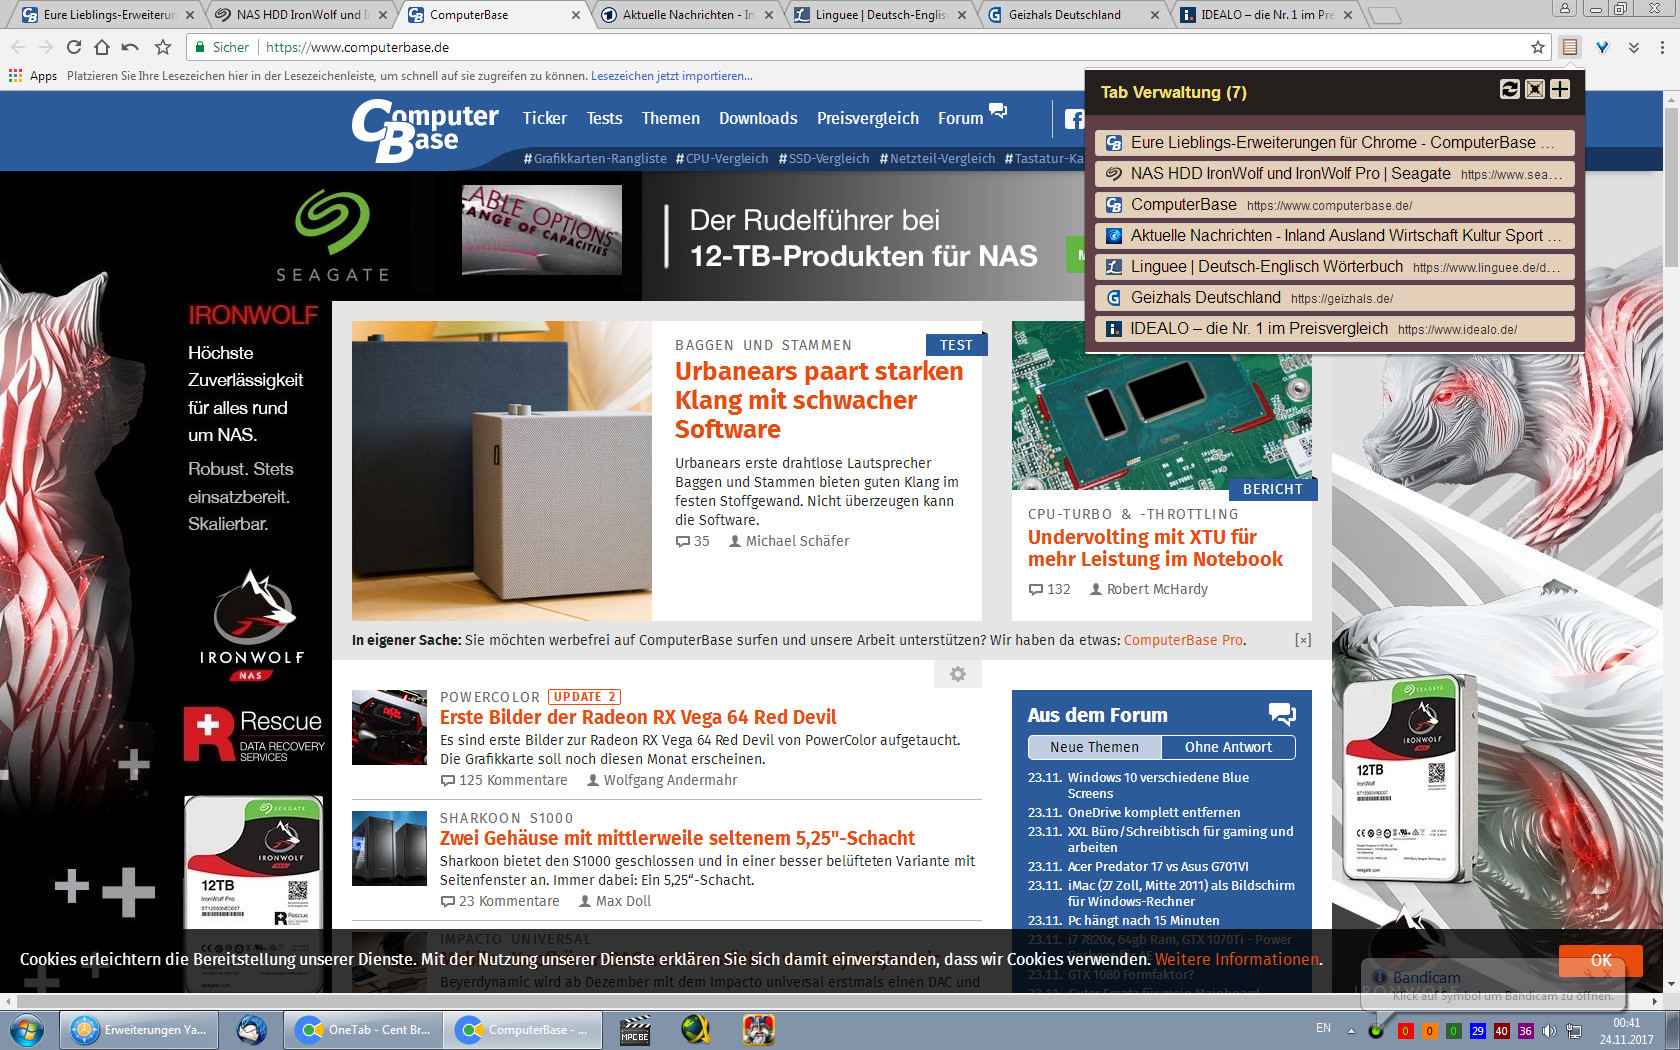This screenshot has height=1050, width=1680.
Task: Select IDEALO entry in Tab Verwaltung list
Action: (x=1335, y=329)
